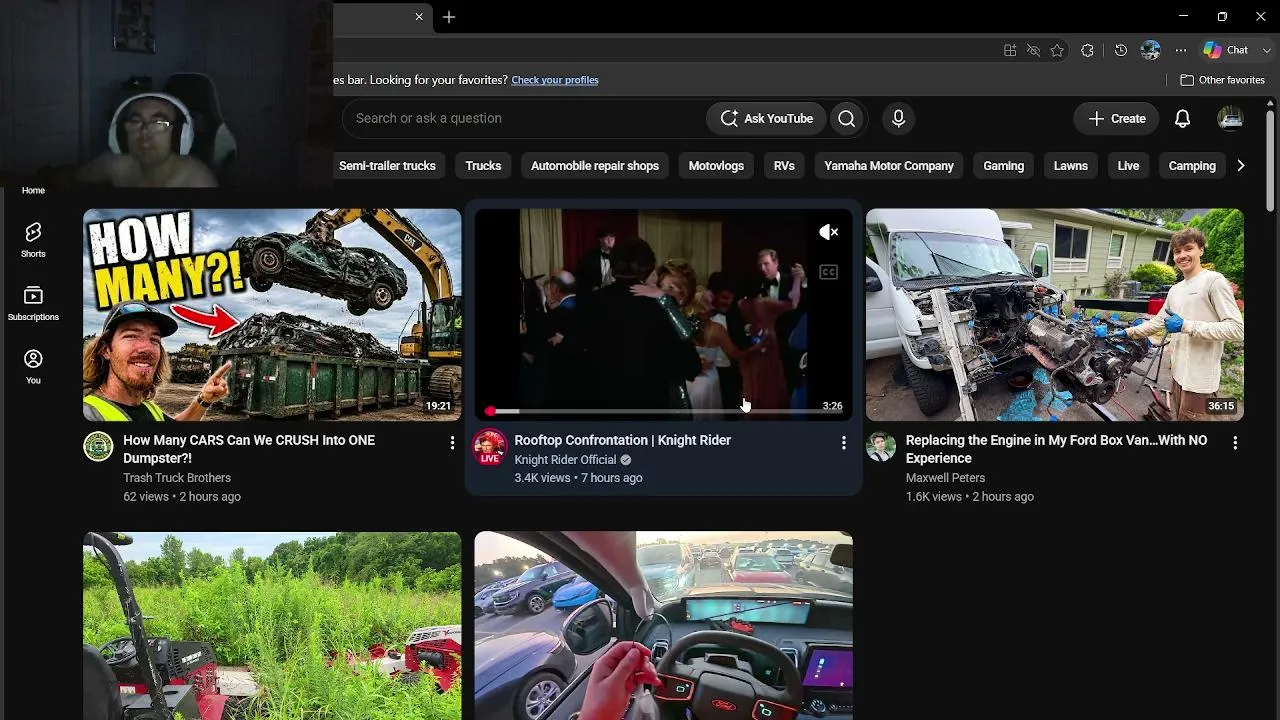Open the Trash Truck Brothers channel avatar
Image resolution: width=1280 pixels, height=720 pixels.
coord(98,446)
